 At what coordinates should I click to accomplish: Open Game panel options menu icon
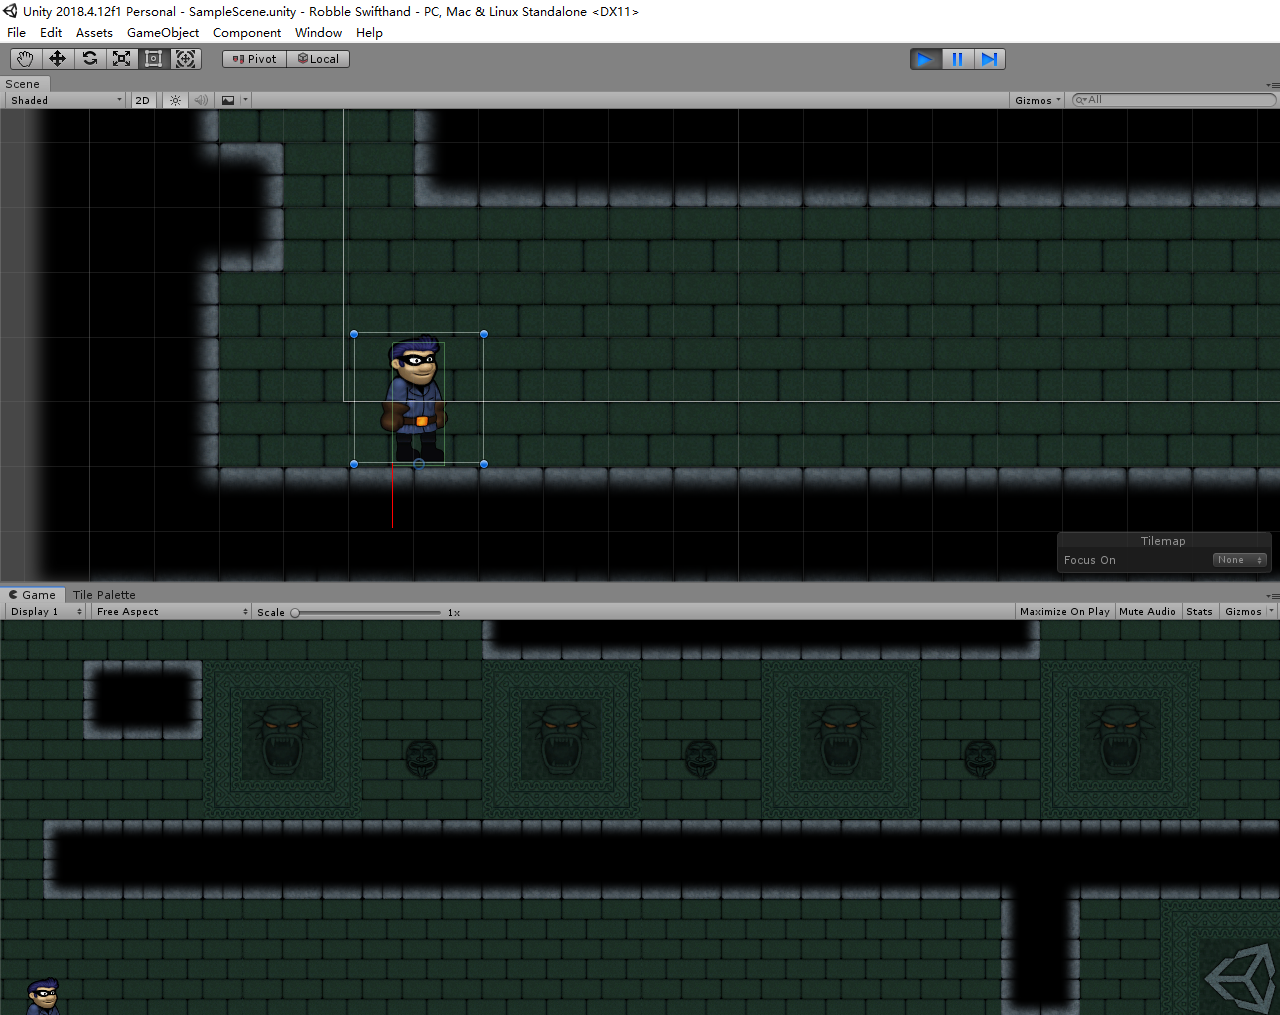pyautogui.click(x=1272, y=595)
